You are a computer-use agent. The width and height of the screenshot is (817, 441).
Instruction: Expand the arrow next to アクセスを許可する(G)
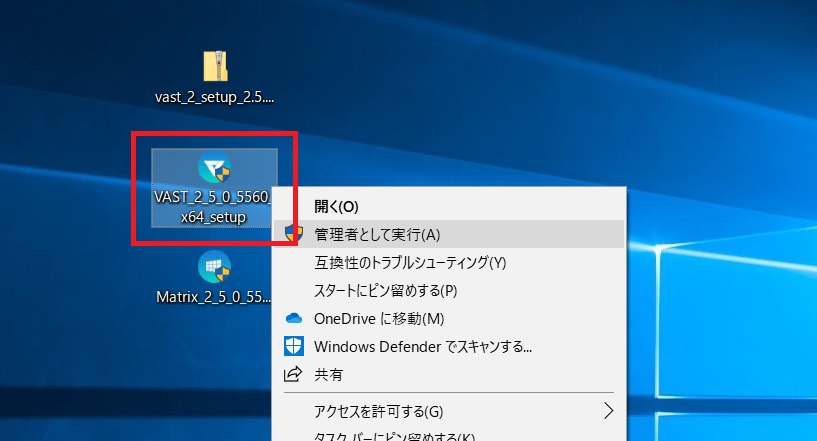608,411
